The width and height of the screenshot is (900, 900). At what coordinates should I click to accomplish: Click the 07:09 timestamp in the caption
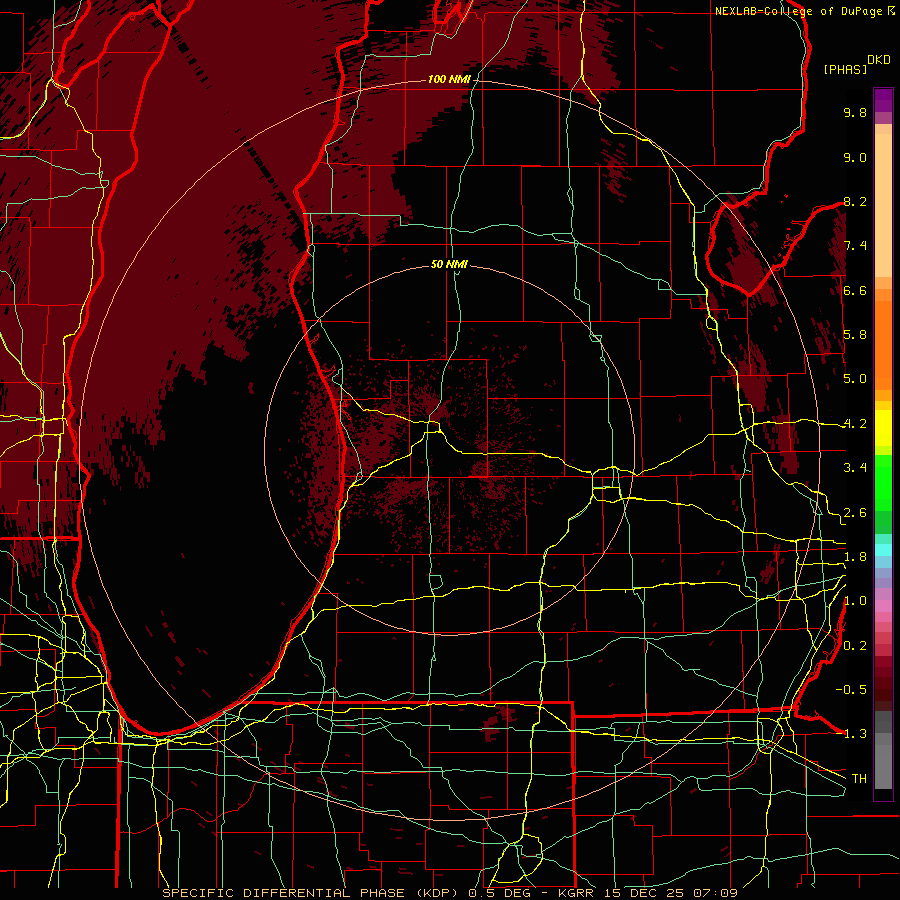pos(717,893)
